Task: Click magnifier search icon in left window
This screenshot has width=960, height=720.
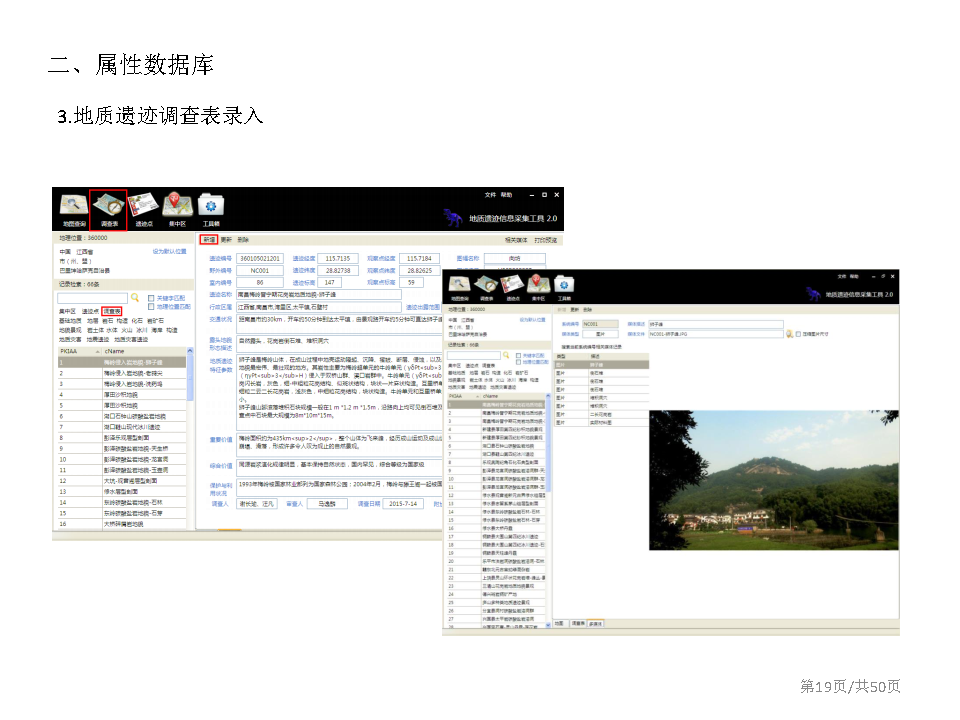Action: click(135, 298)
